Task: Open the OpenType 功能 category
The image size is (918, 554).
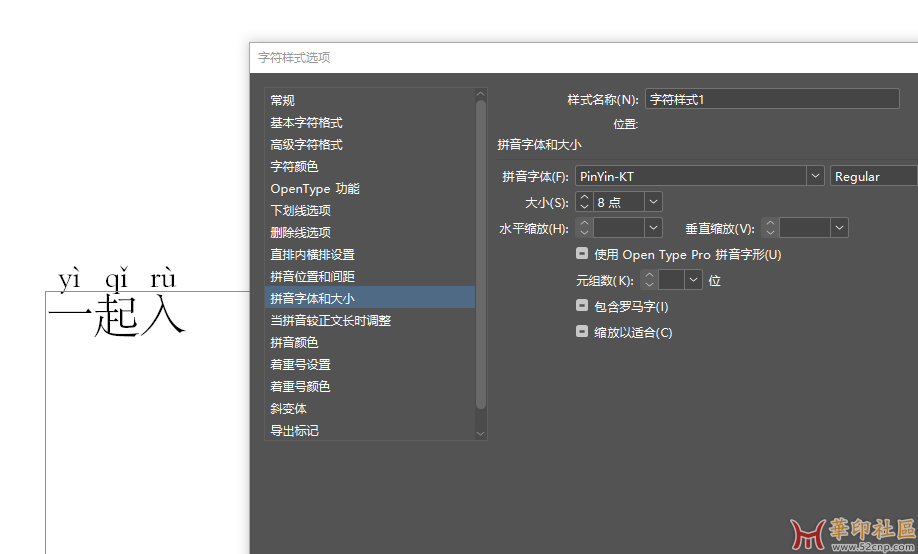Action: 314,188
